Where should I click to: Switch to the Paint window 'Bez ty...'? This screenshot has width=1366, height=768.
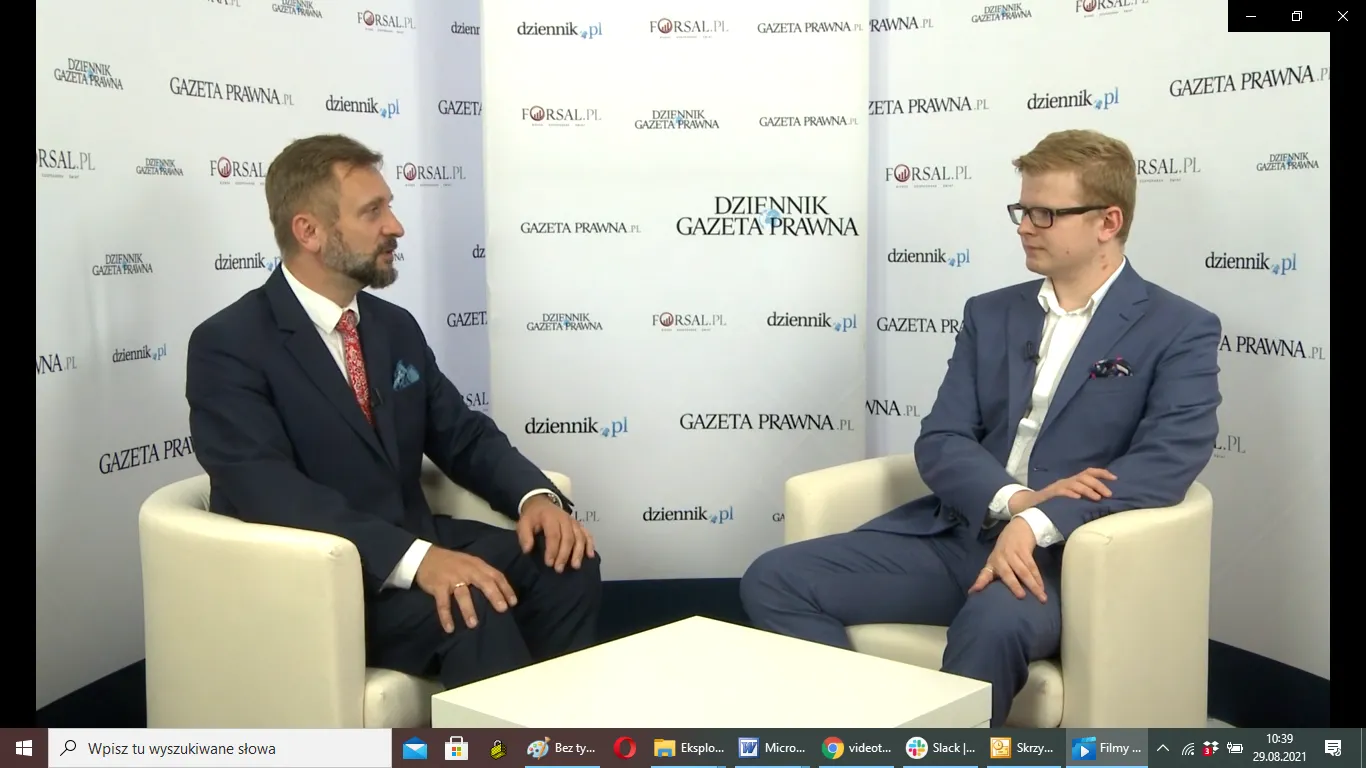(x=562, y=748)
